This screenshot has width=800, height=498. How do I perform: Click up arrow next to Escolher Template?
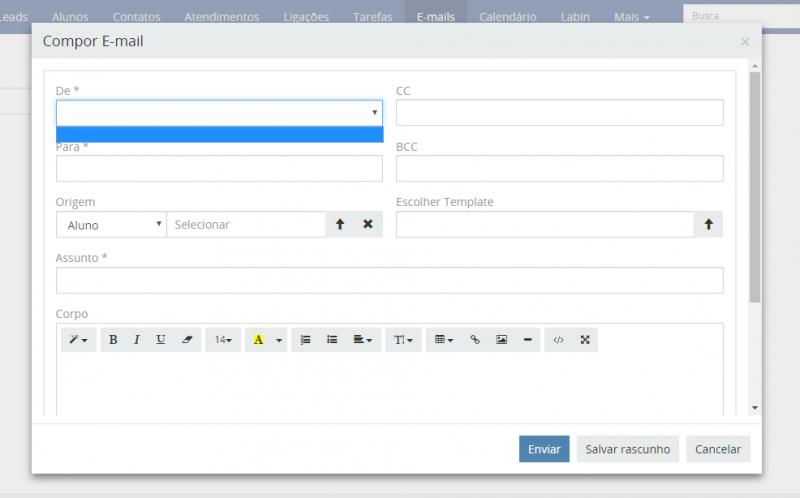click(x=709, y=225)
